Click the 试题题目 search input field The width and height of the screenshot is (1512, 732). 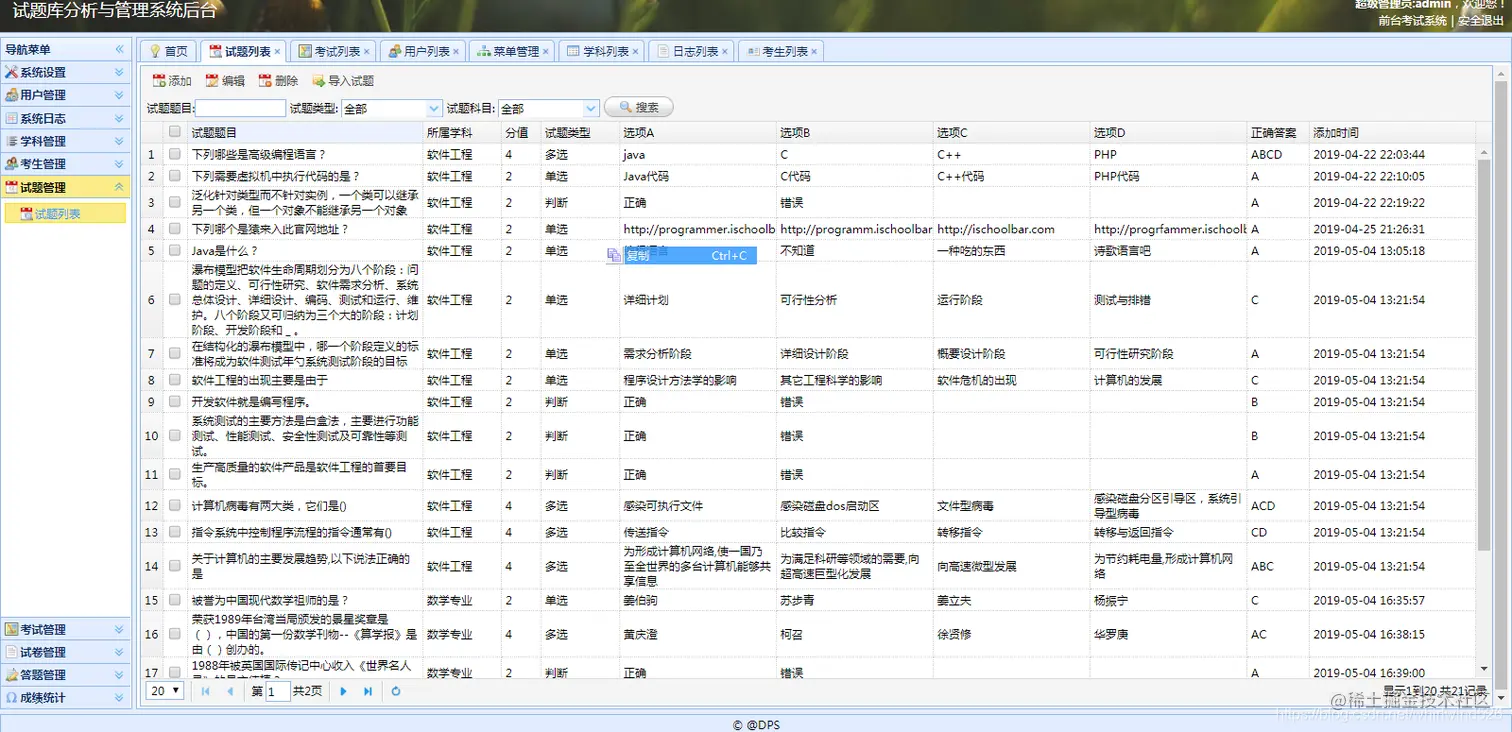click(x=240, y=108)
